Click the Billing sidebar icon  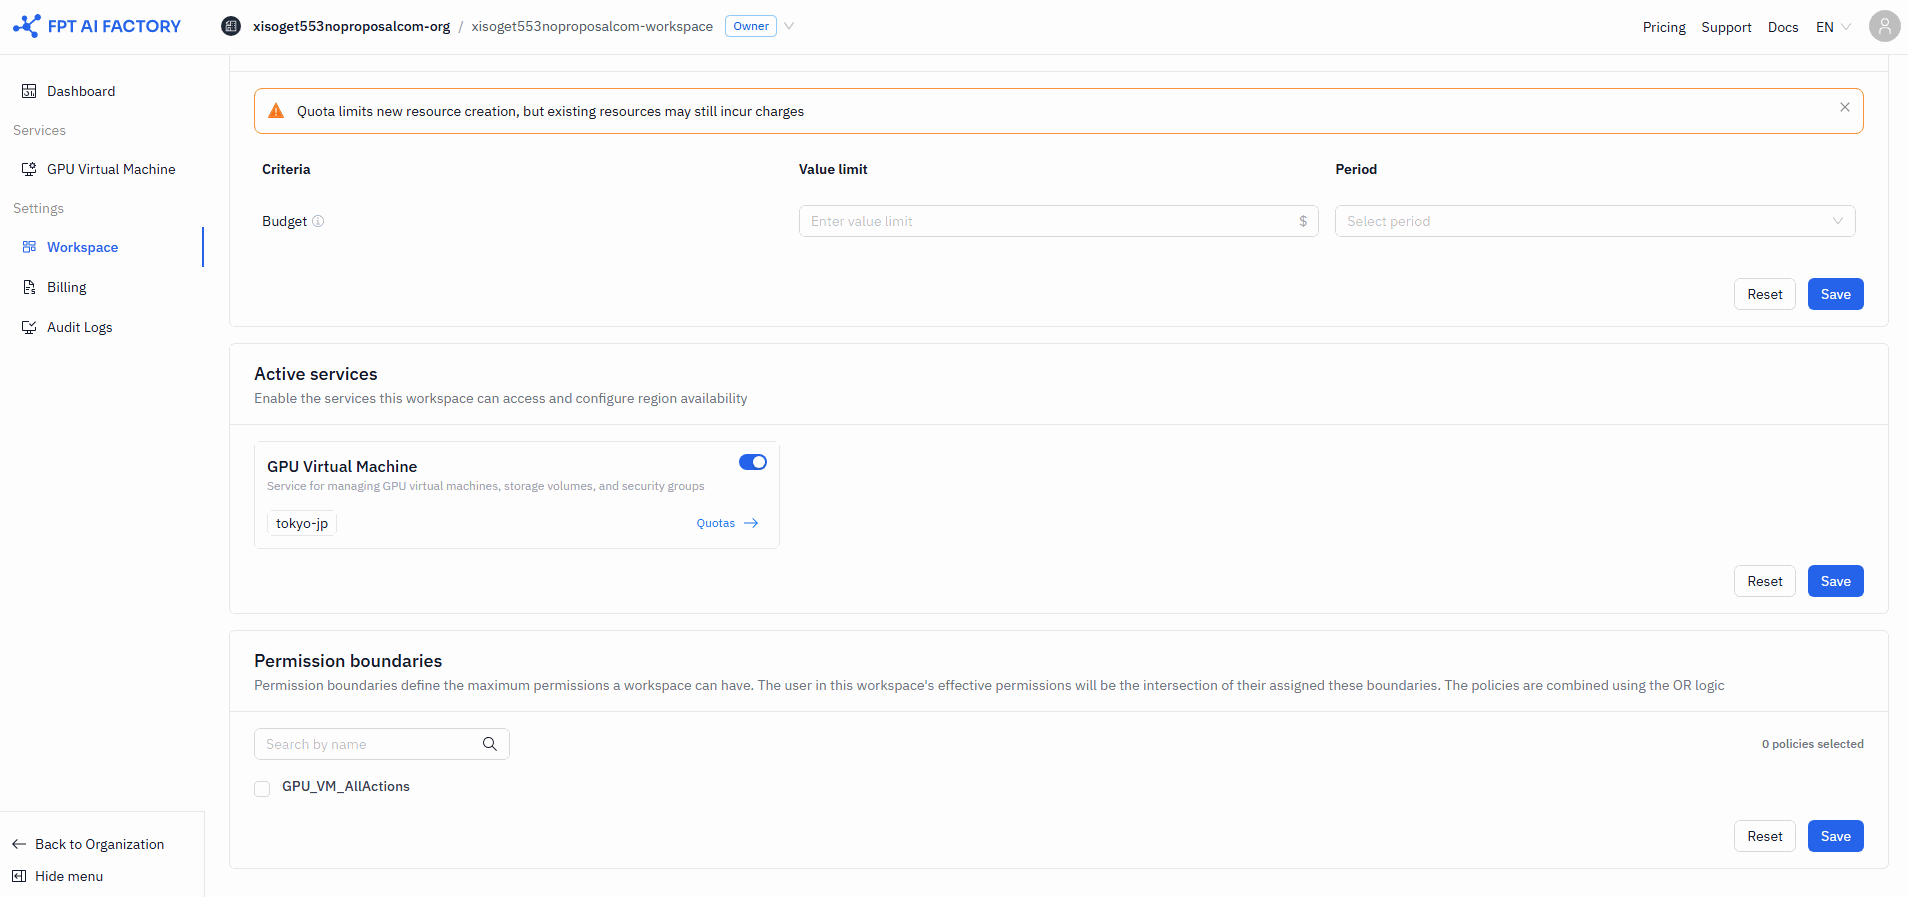29,287
